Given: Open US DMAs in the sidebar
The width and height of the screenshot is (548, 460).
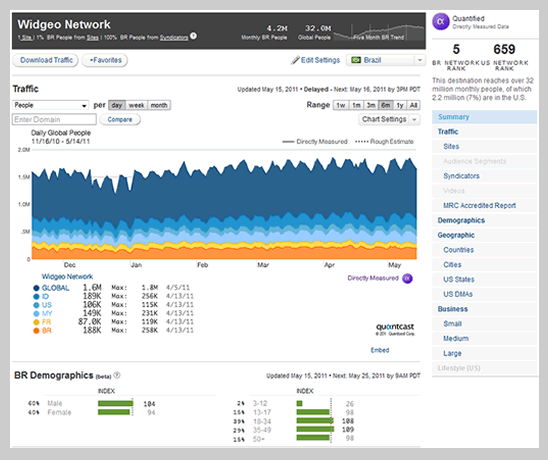Looking at the screenshot, I should pyautogui.click(x=484, y=294).
